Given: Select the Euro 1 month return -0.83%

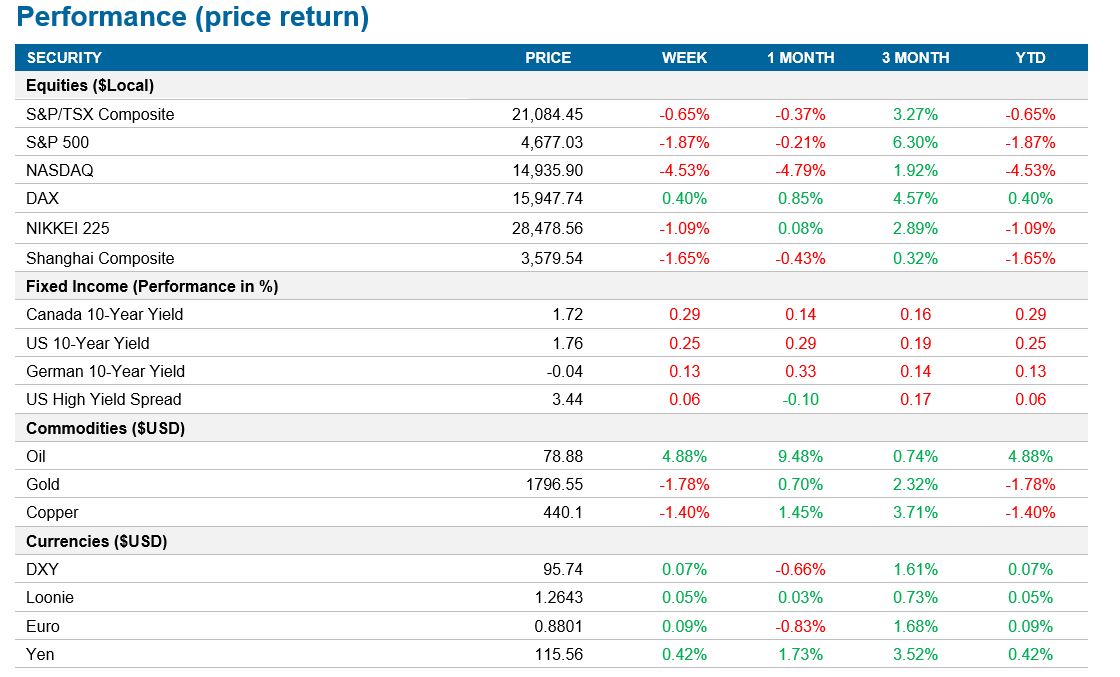Looking at the screenshot, I should 801,626.
